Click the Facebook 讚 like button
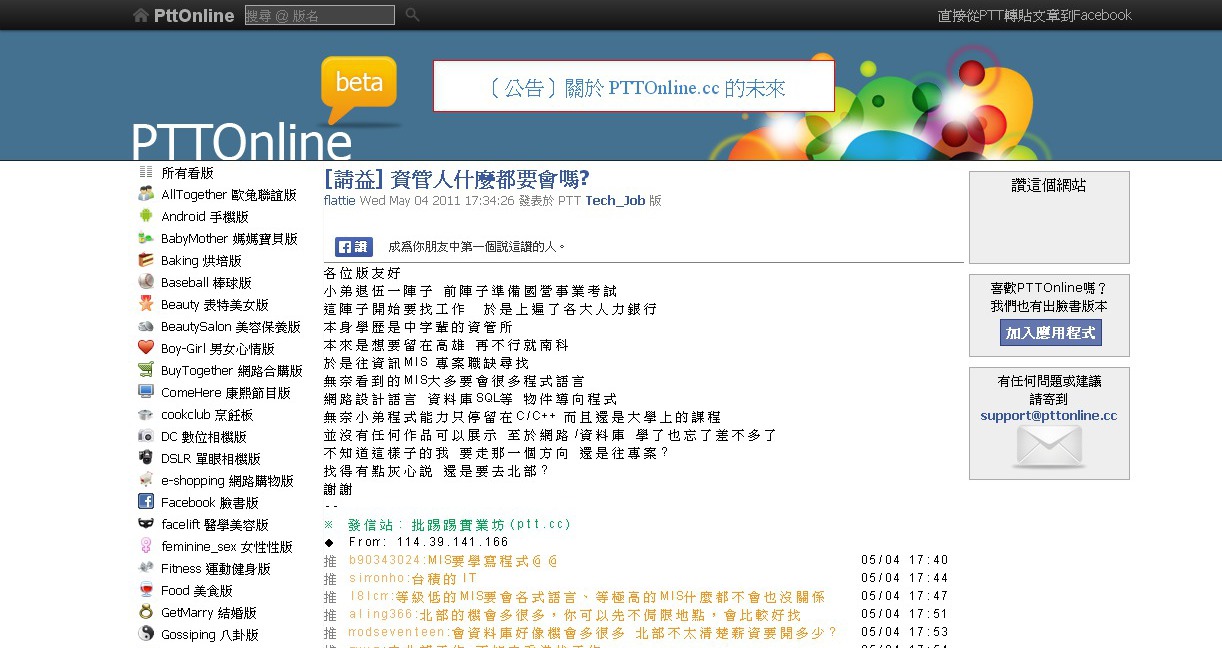Screen dimensions: 1222x648 tap(353, 247)
